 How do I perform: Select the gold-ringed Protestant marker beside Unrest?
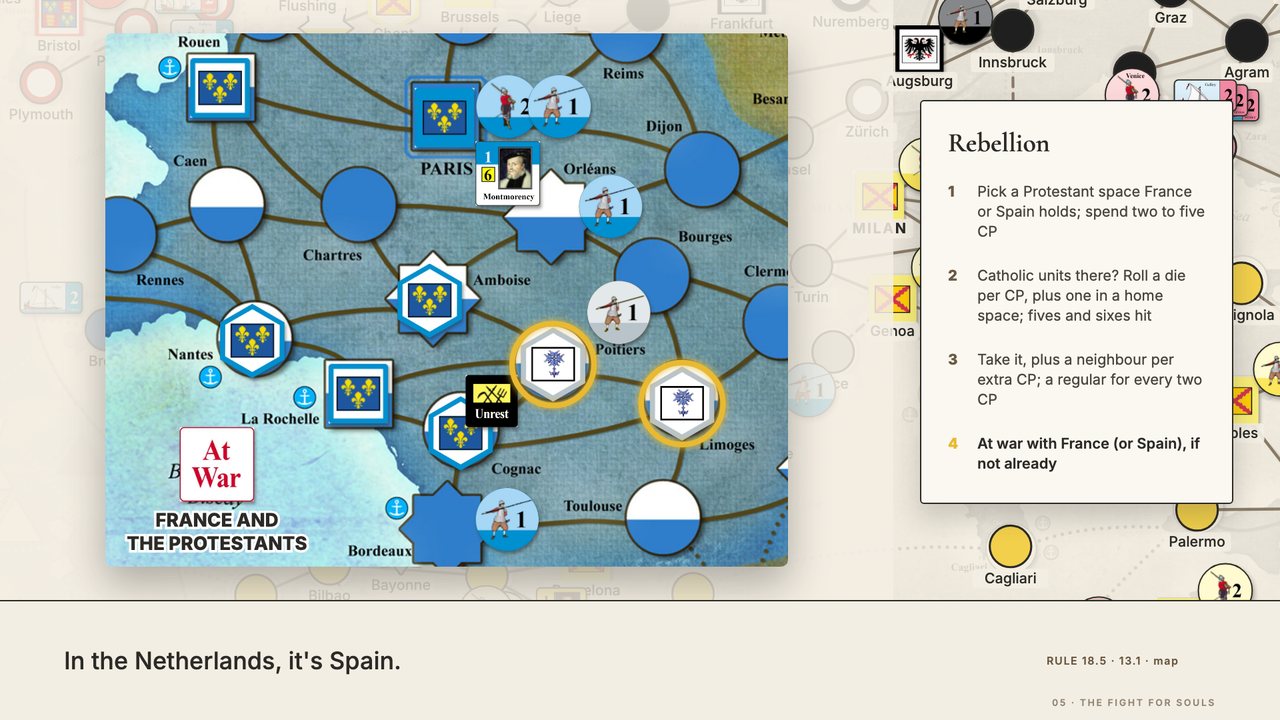click(553, 364)
